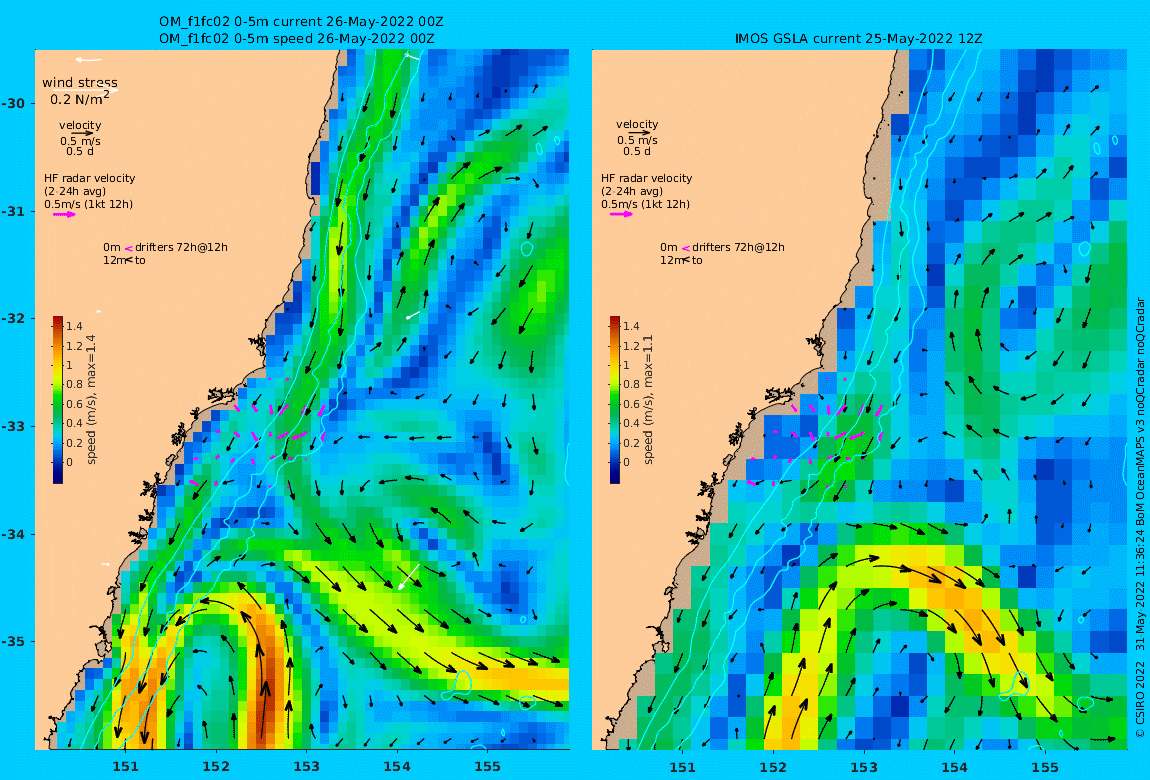The height and width of the screenshot is (780, 1150).
Task: Click the -34 latitude axis label
Action: pos(12,534)
